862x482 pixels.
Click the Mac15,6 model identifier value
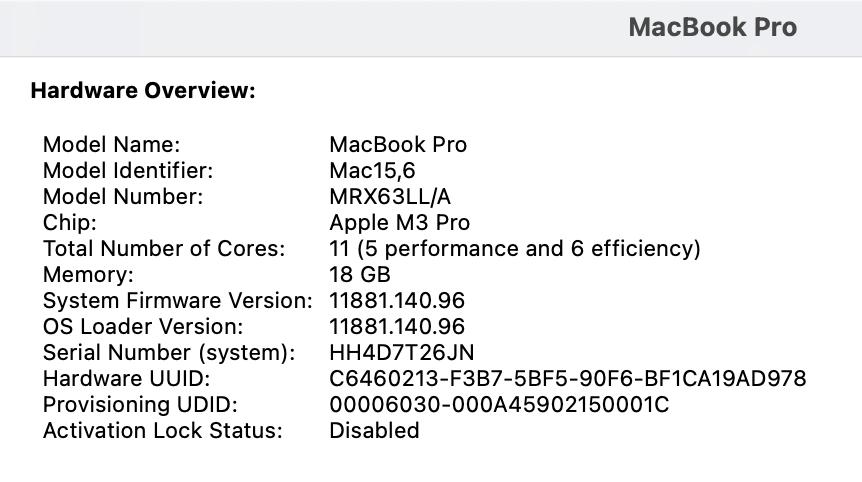372,170
